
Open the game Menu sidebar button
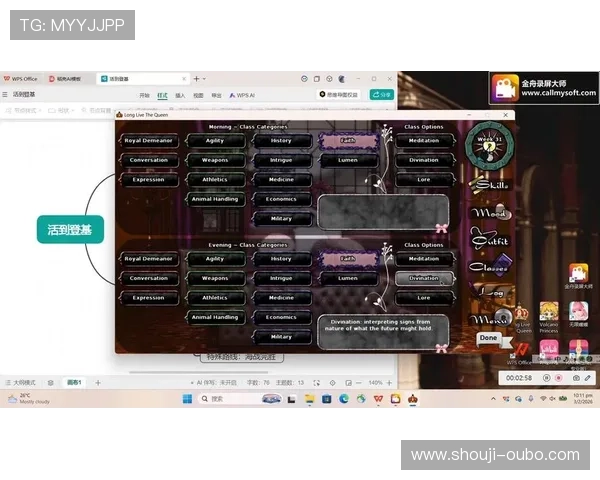491,319
